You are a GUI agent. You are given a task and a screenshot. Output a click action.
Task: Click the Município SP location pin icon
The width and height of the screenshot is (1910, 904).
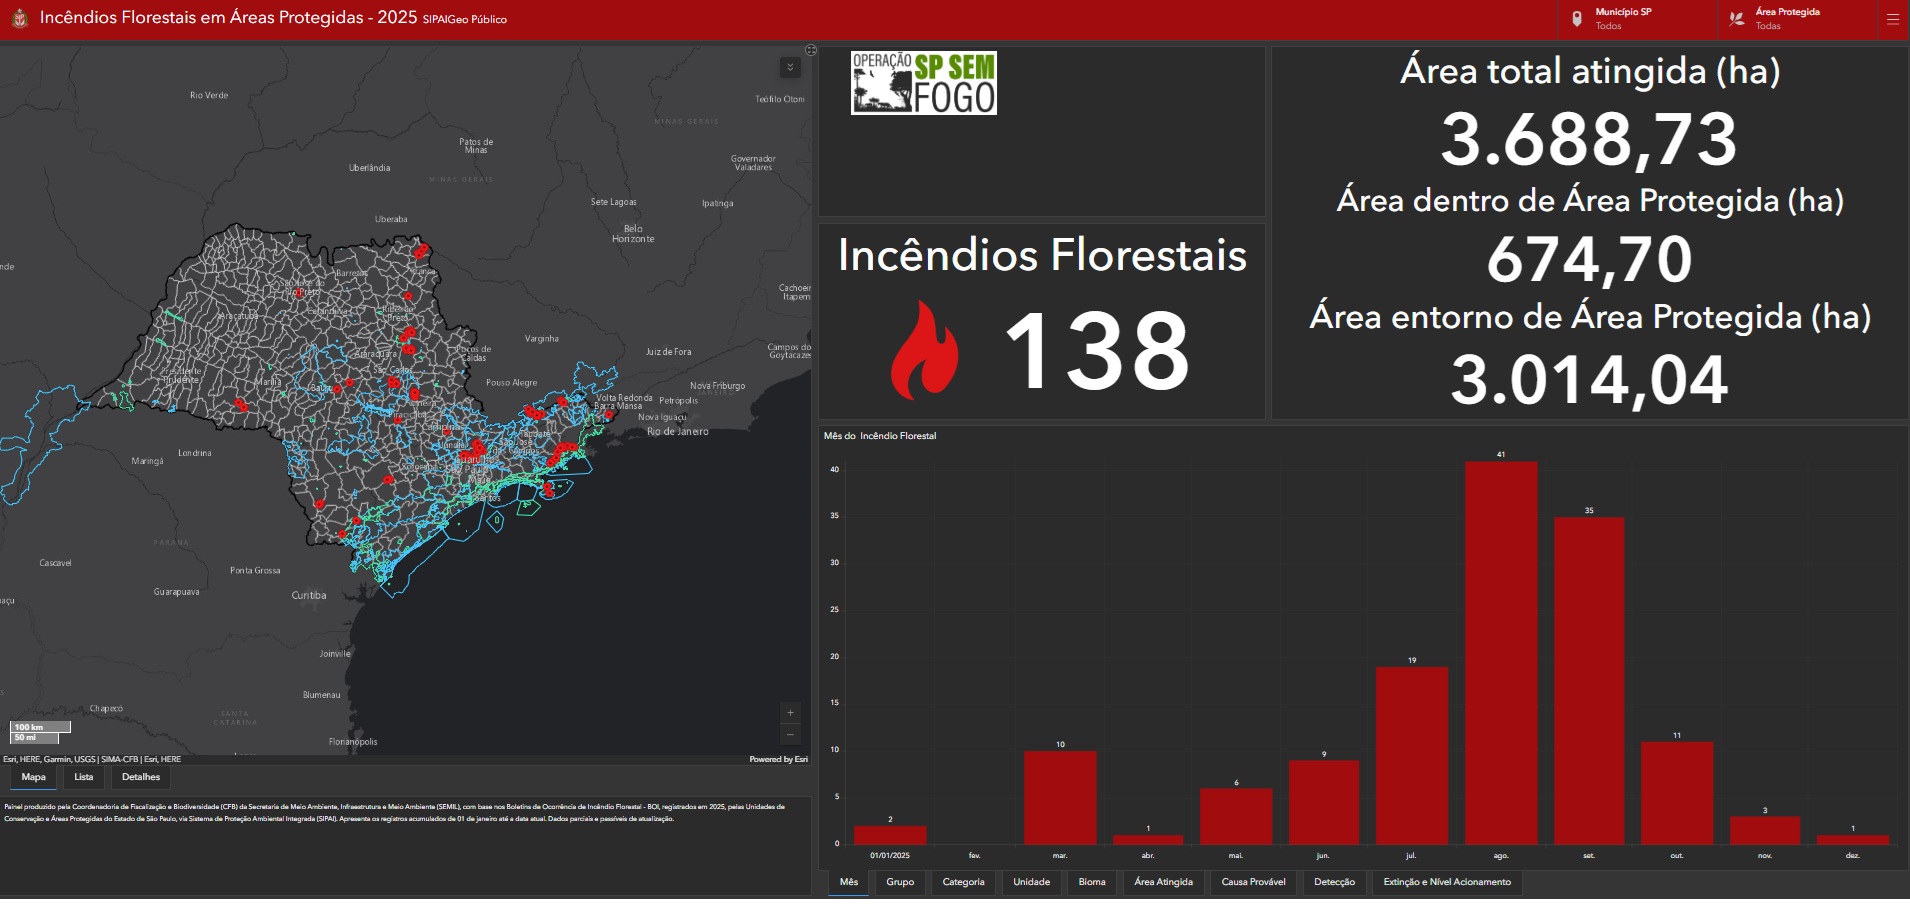pyautogui.click(x=1577, y=19)
